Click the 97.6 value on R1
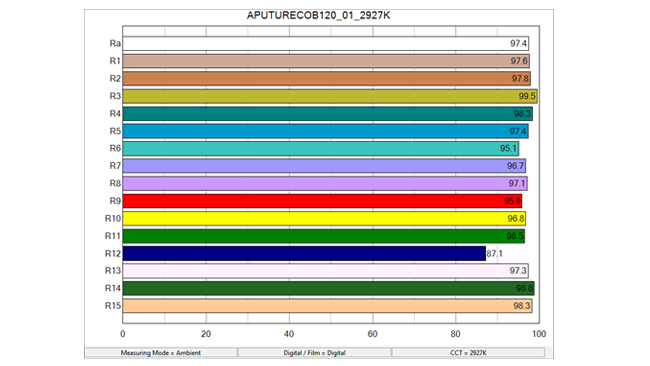 [519, 61]
